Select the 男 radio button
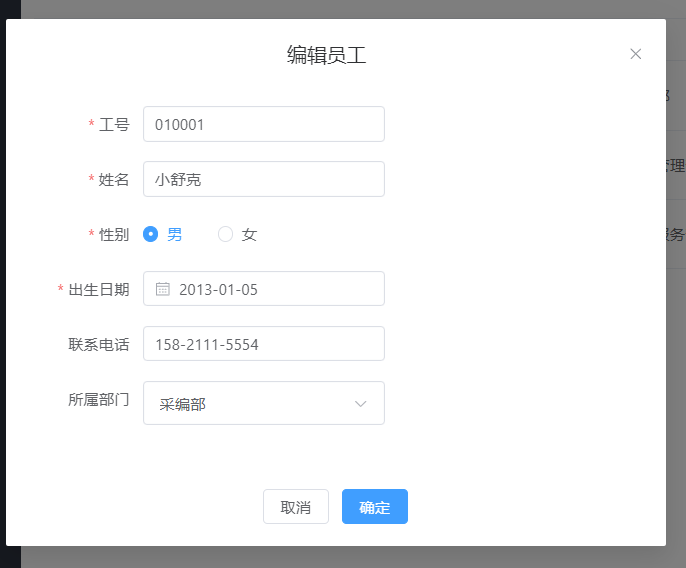Screen dimensions: 686x568 [150, 234]
